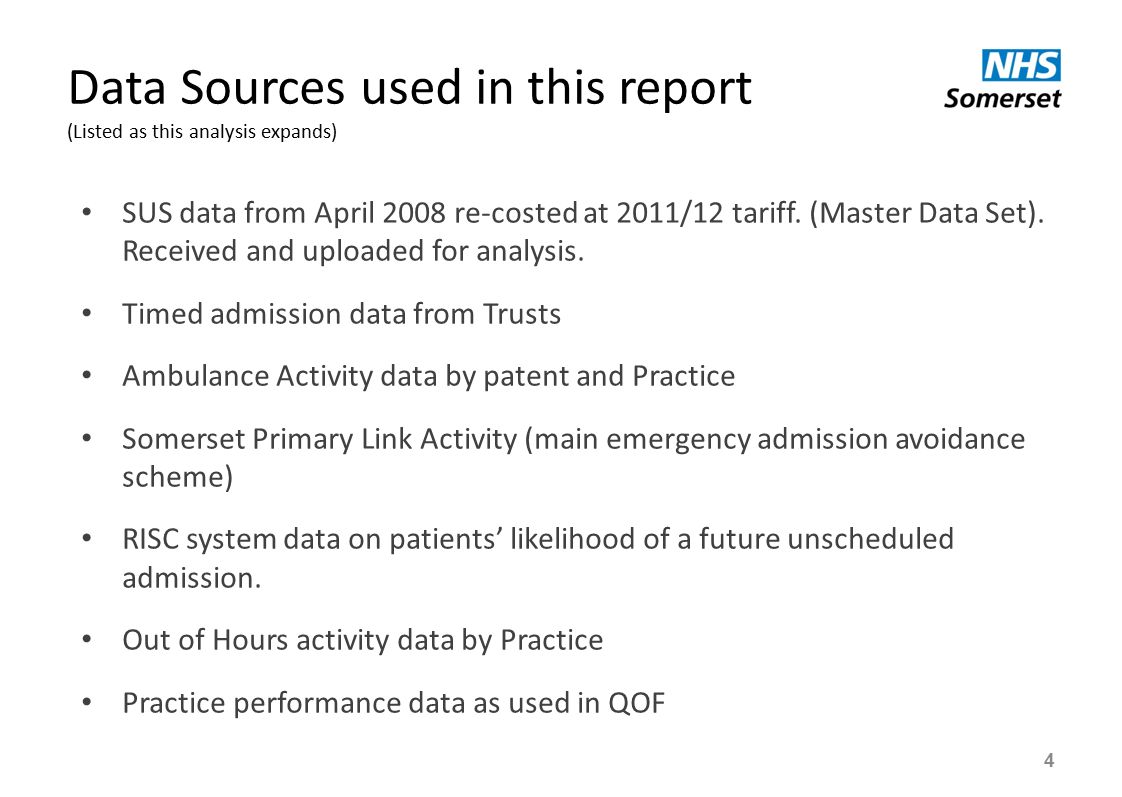
Task: Click the Somerset text under the logo
Action: coord(1003,98)
